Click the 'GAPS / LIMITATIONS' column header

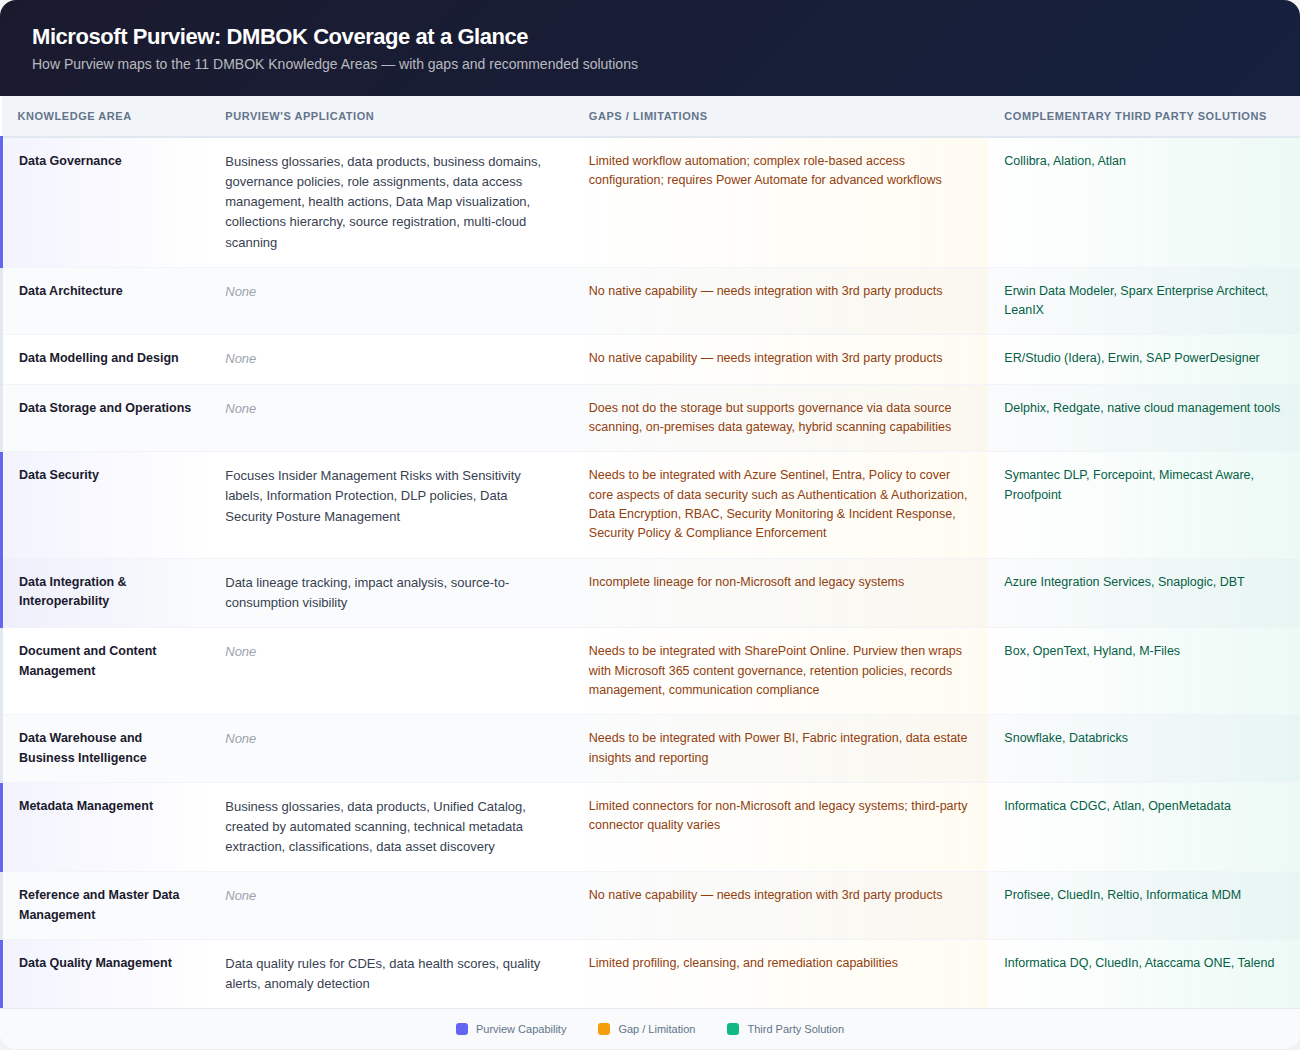click(648, 116)
